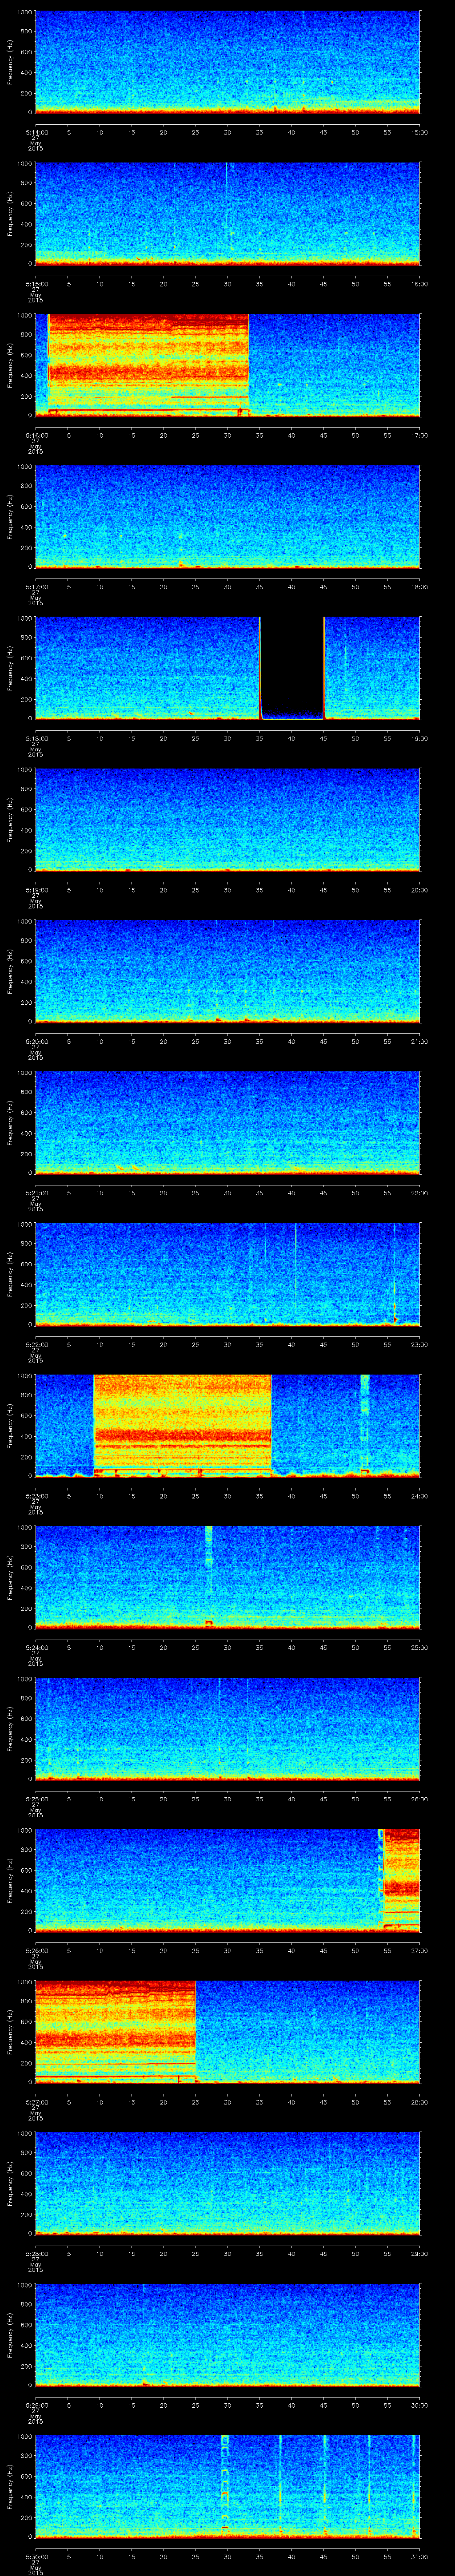The image size is (455, 2576).
Task: Select the 25:00 end time label
Action: (420, 1648)
